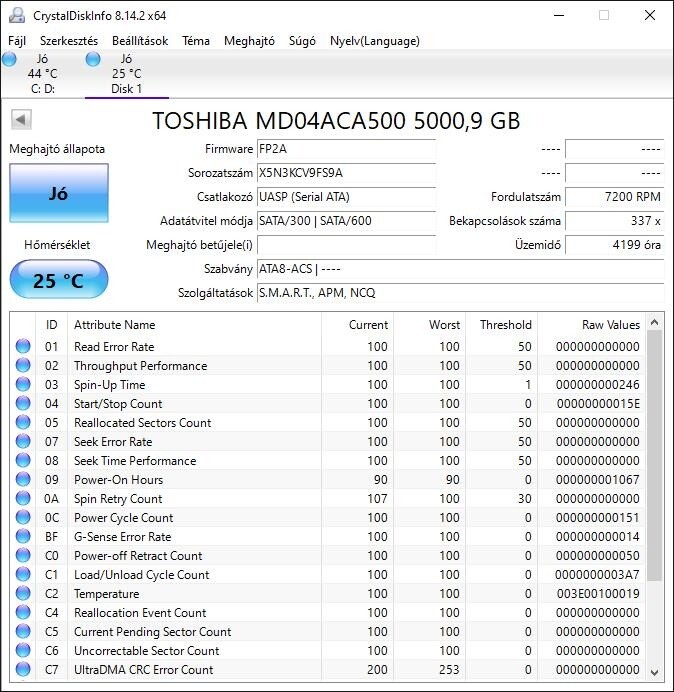Open the Fájl menu
Viewport: 674px width, 692px height.
tap(17, 41)
